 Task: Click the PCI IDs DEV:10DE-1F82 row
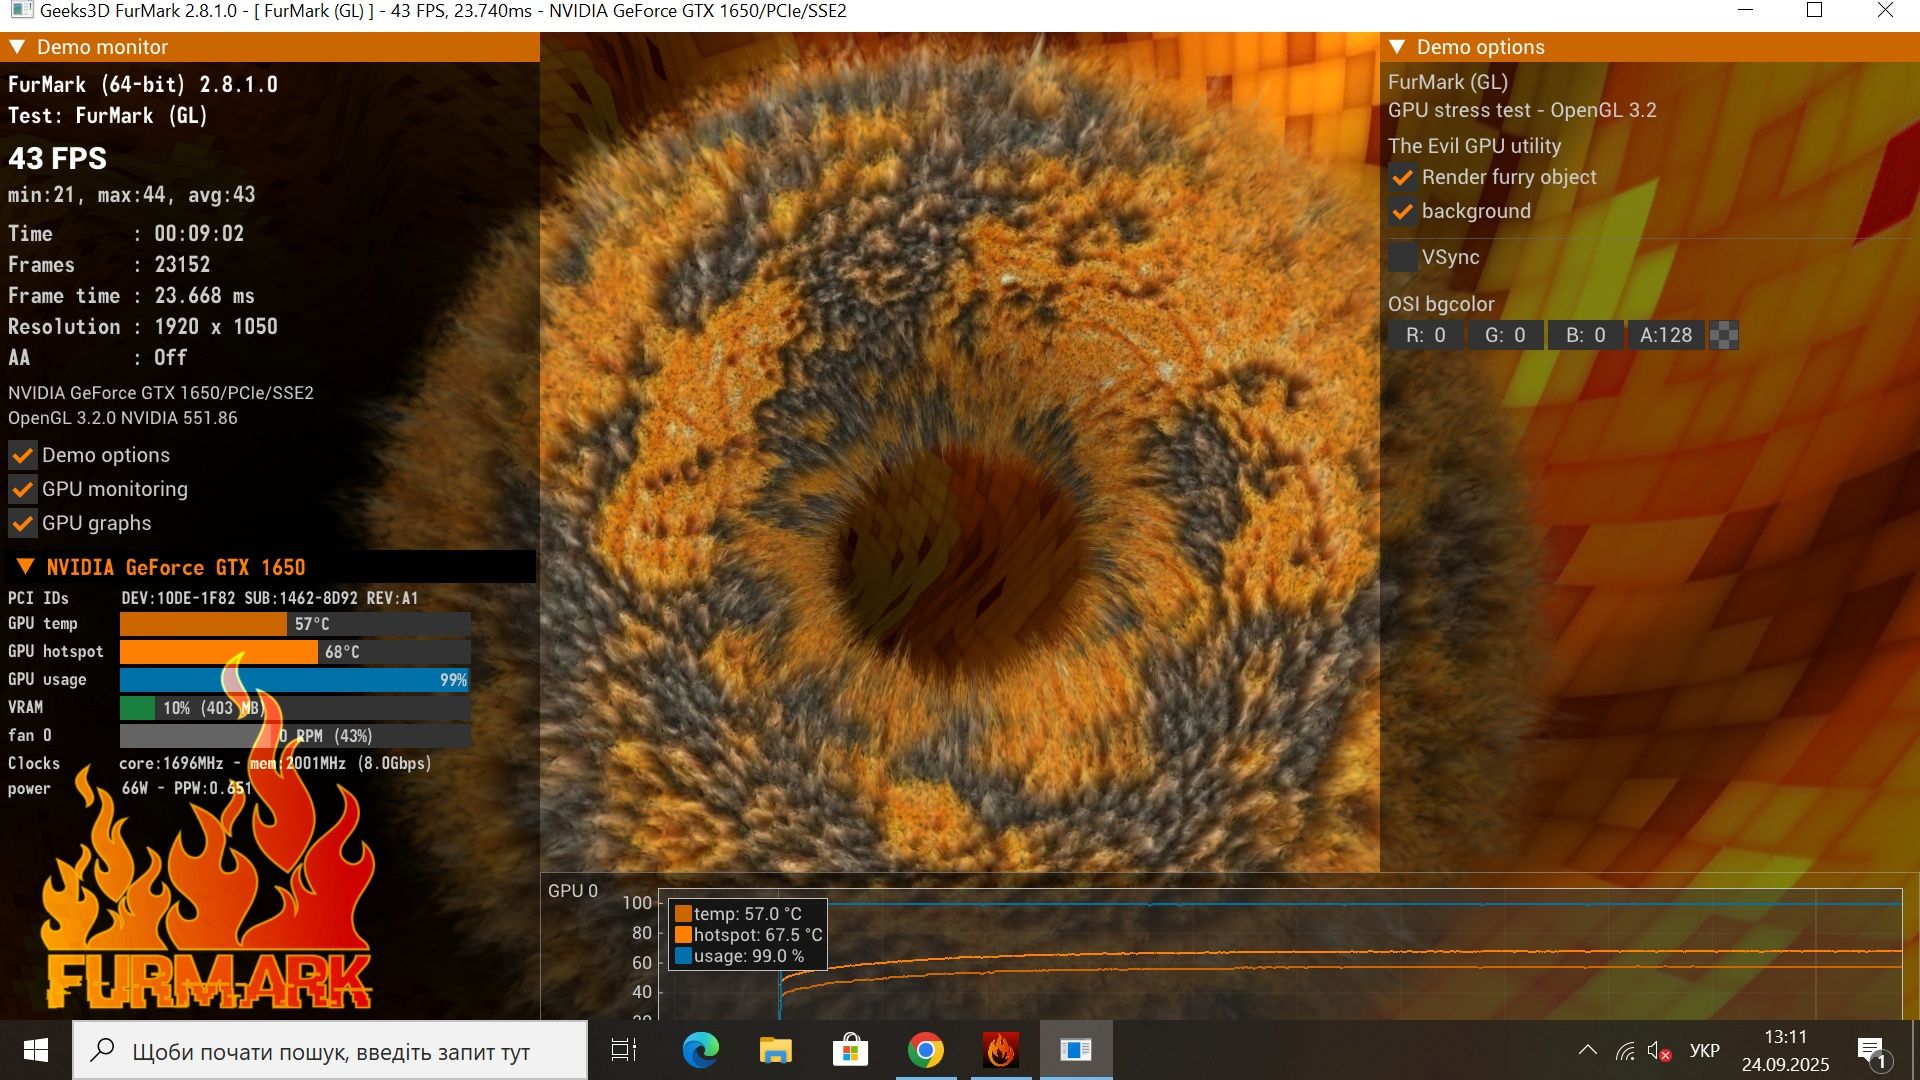[213, 598]
